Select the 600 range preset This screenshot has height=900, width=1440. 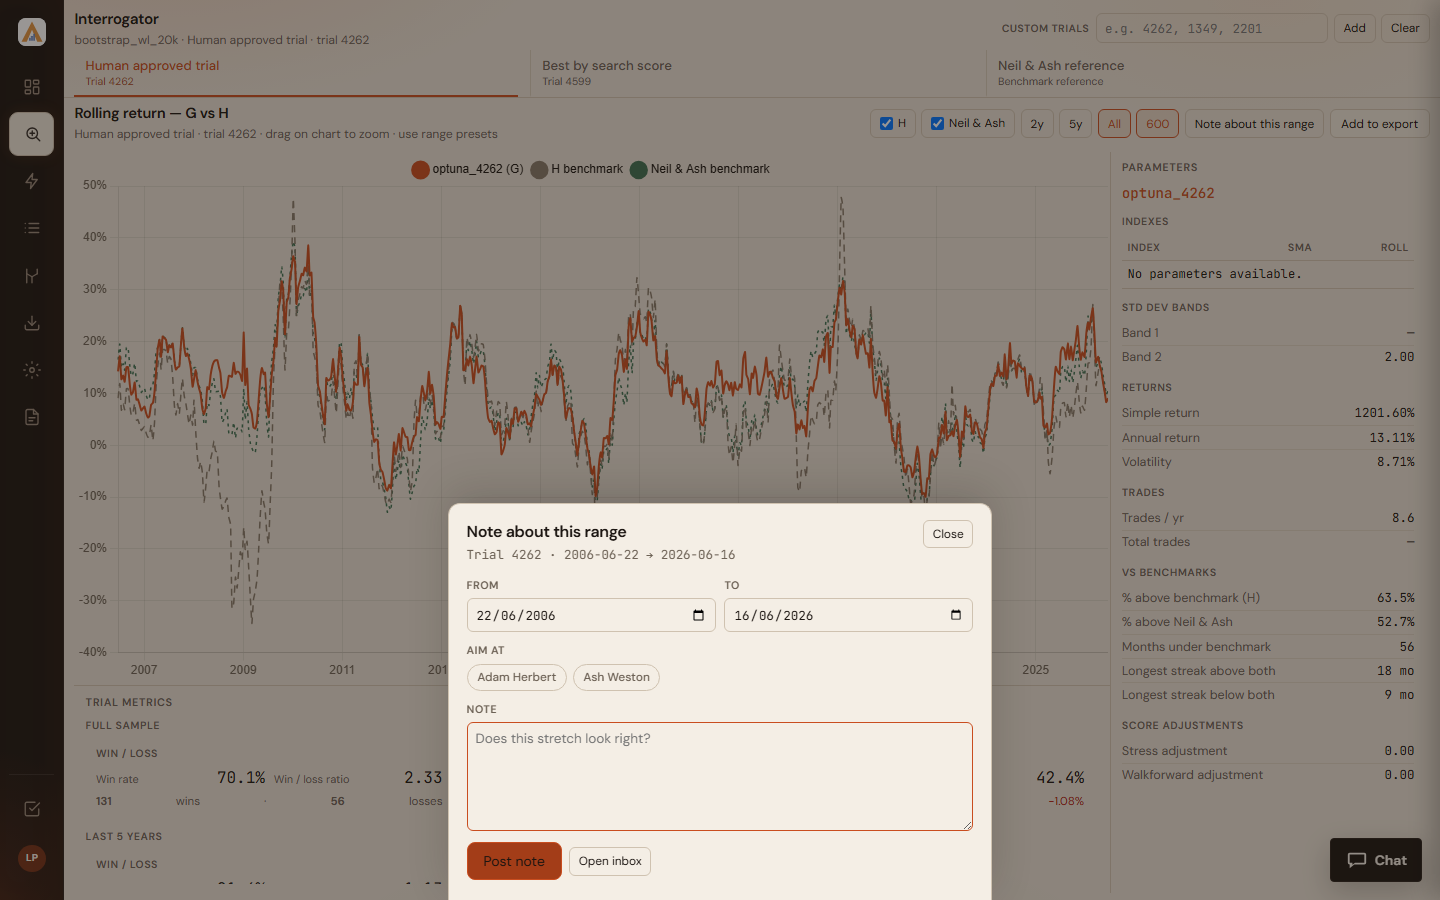pyautogui.click(x=1157, y=124)
